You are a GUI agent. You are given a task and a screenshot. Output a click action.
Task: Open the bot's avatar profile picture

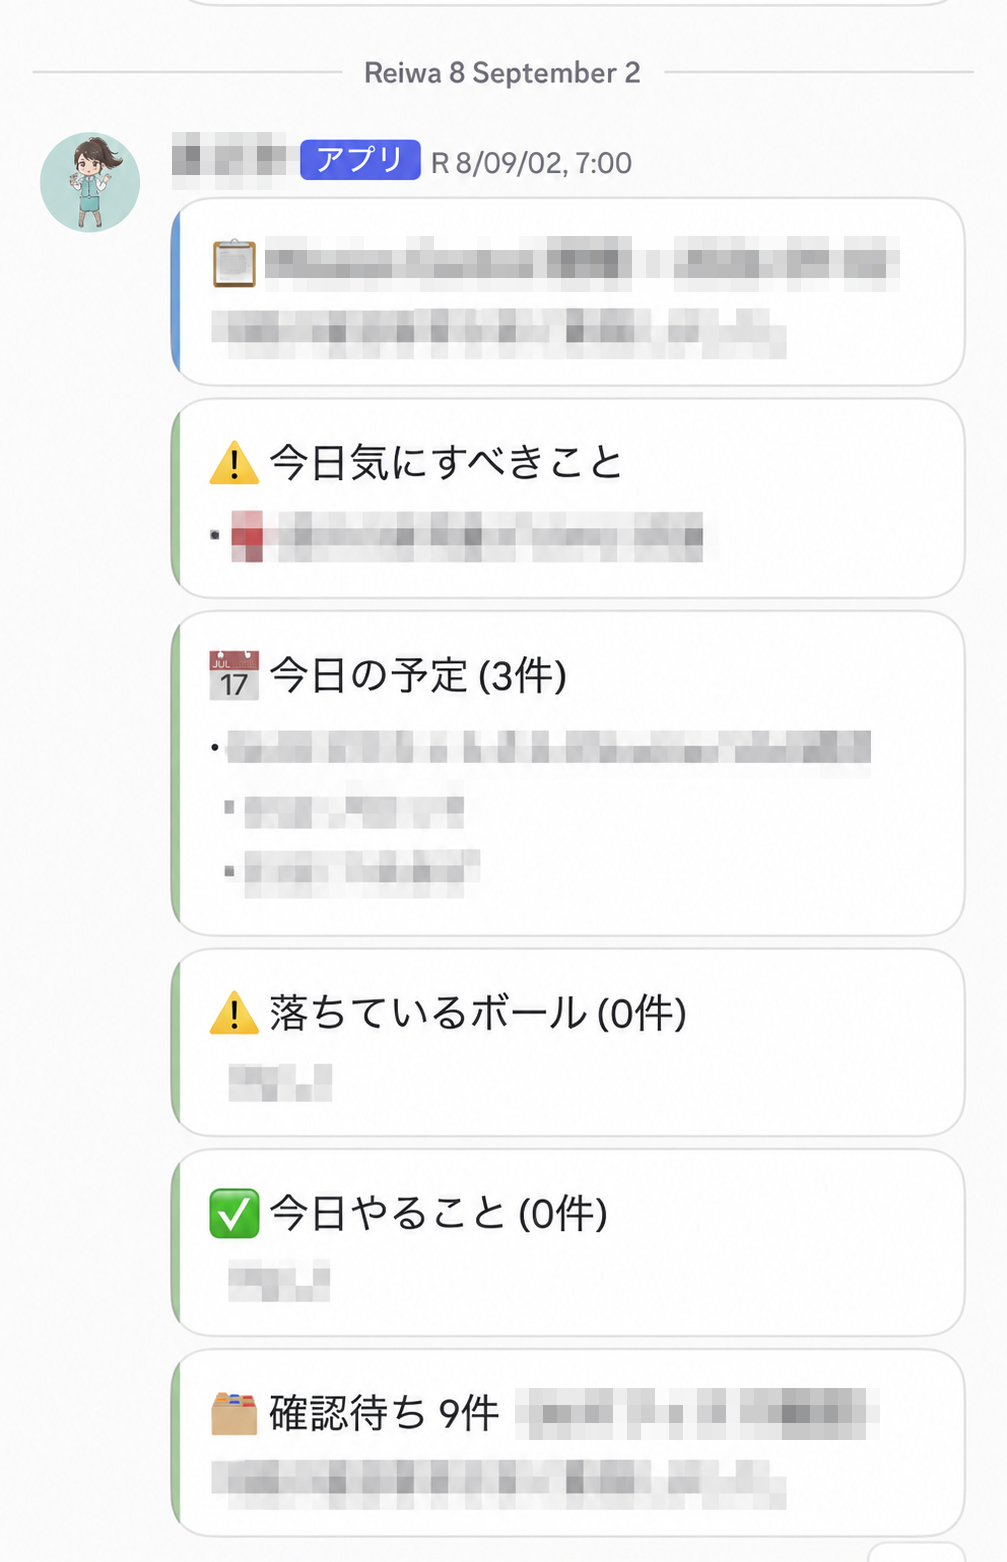pos(90,182)
